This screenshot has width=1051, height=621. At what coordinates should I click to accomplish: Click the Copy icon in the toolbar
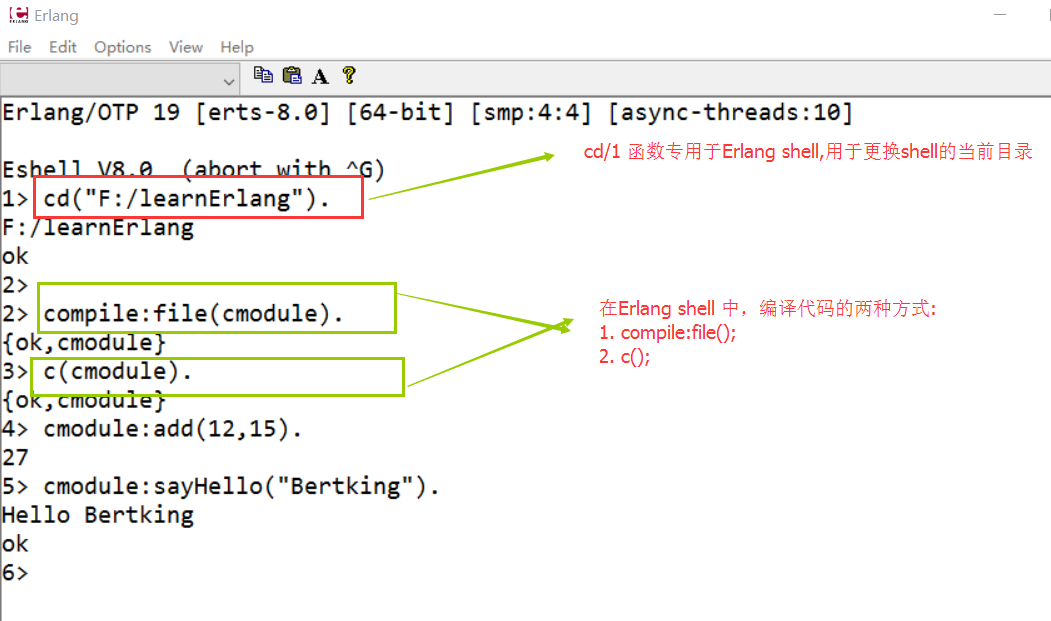(x=263, y=75)
